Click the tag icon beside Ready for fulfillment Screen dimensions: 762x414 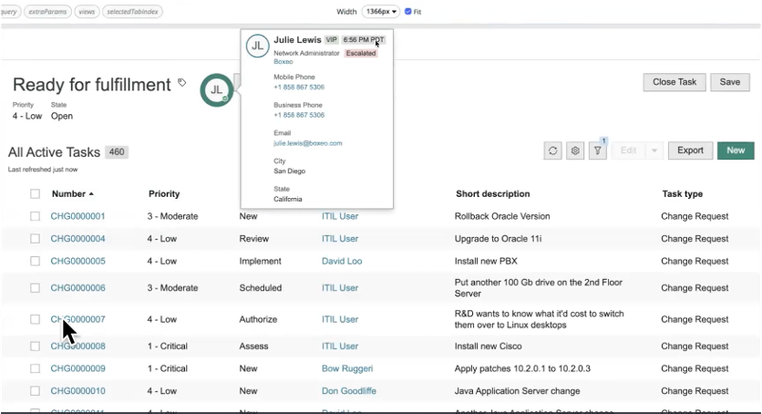tap(182, 83)
